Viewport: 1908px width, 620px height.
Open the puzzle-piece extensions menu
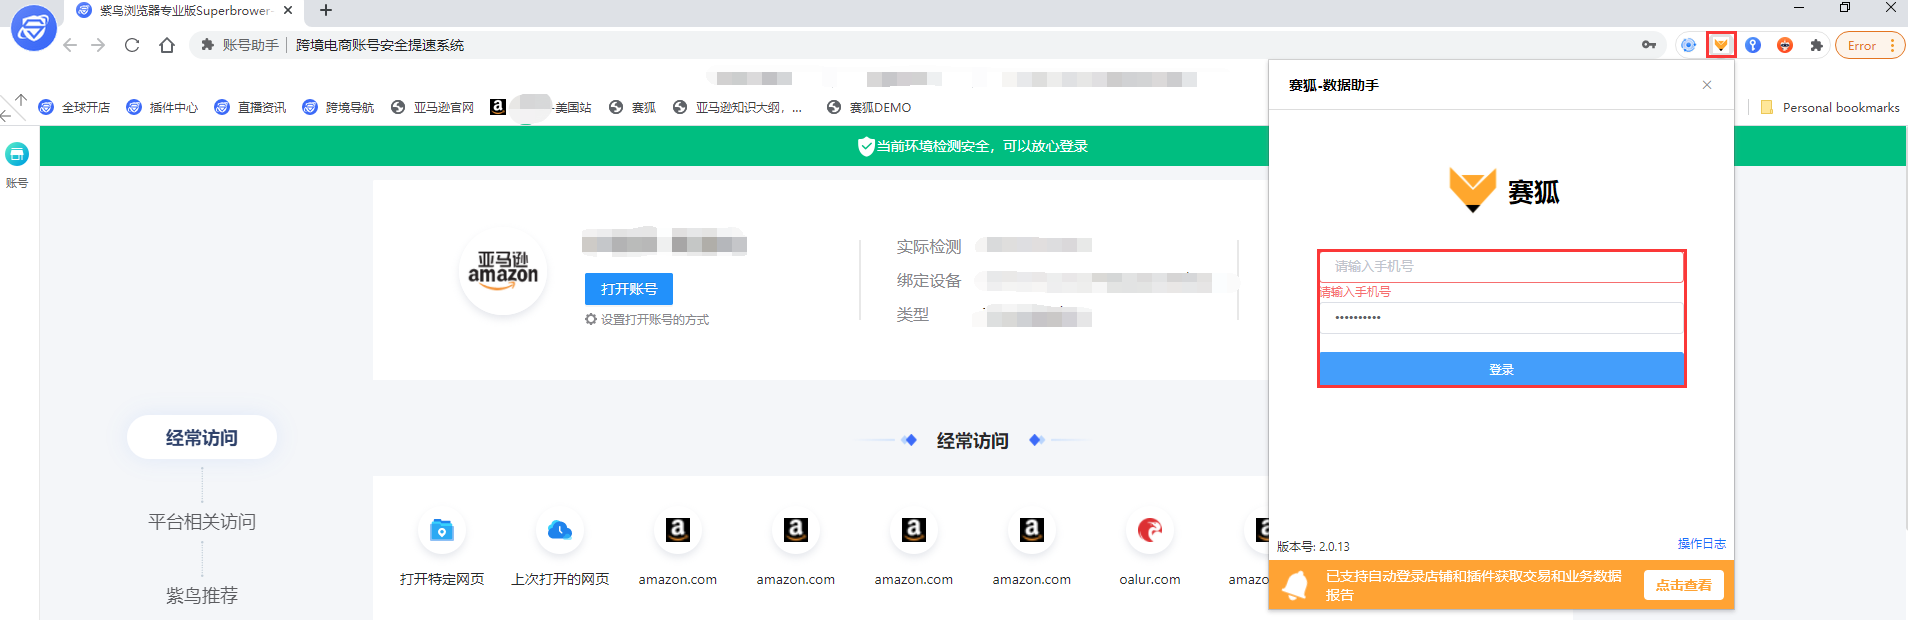pyautogui.click(x=1817, y=45)
